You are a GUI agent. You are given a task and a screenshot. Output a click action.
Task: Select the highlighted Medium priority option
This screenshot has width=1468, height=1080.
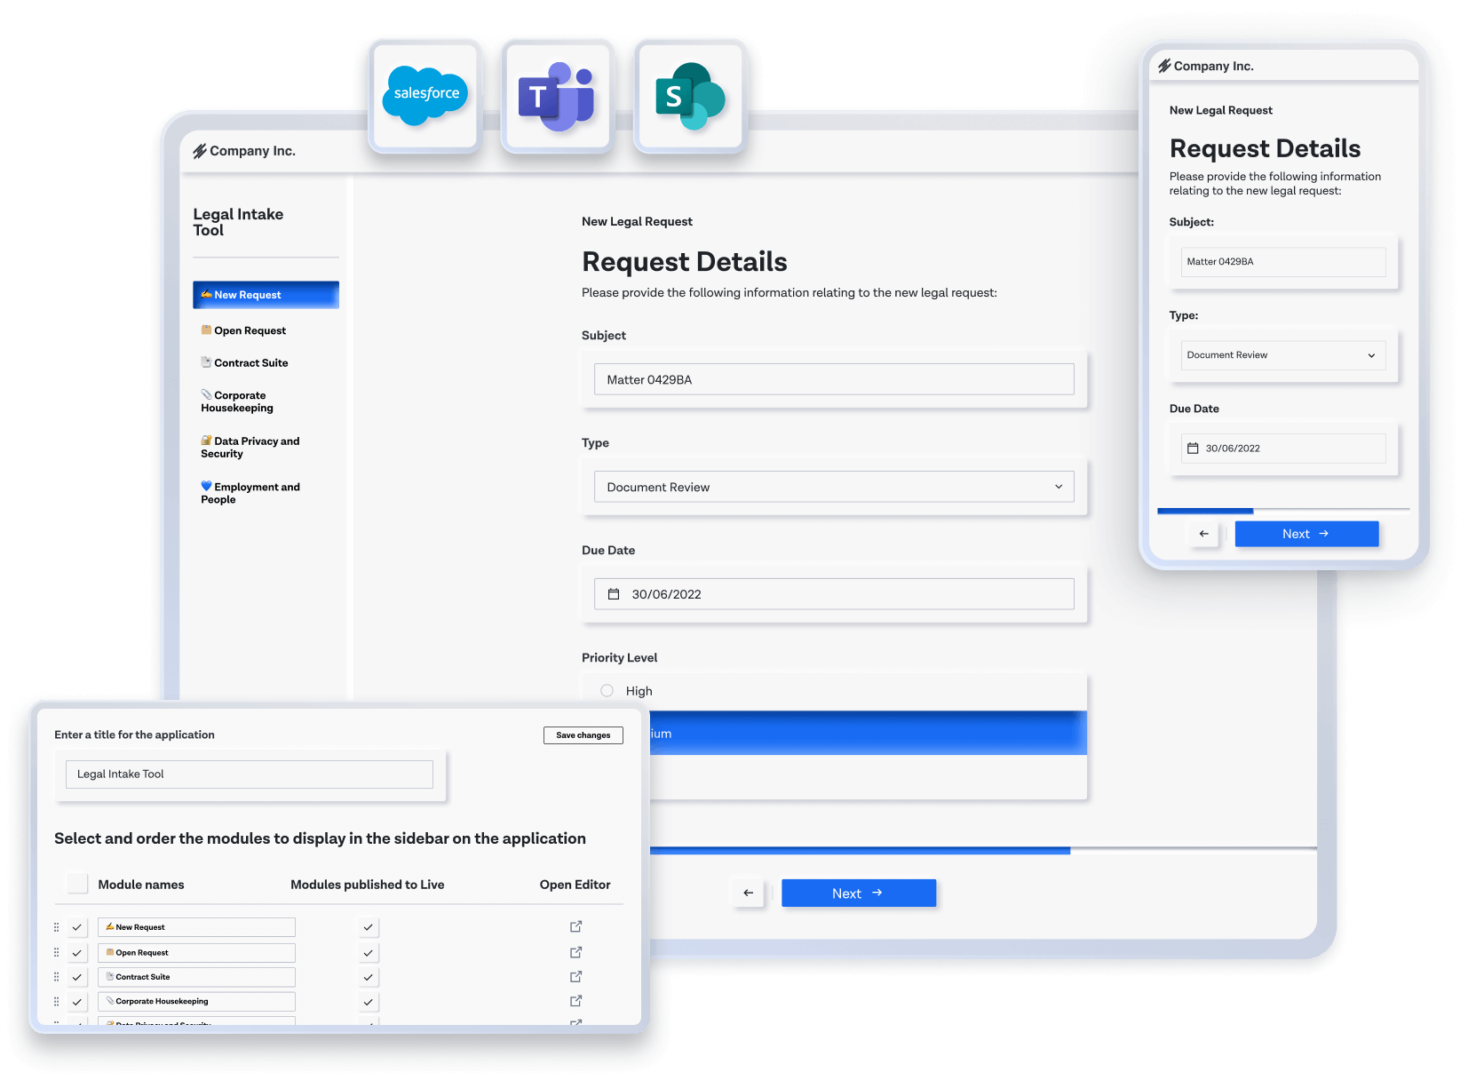coord(867,733)
